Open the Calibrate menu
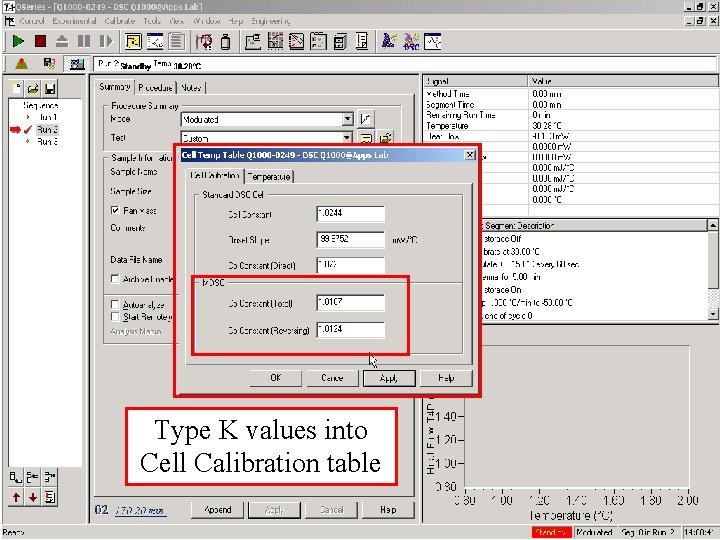The width and height of the screenshot is (720, 540). pos(119,21)
